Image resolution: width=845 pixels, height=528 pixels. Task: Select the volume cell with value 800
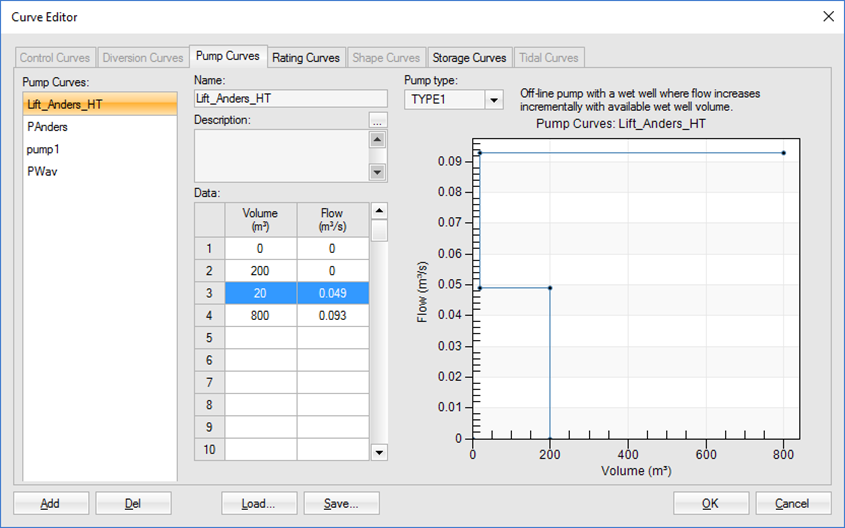pyautogui.click(x=261, y=316)
